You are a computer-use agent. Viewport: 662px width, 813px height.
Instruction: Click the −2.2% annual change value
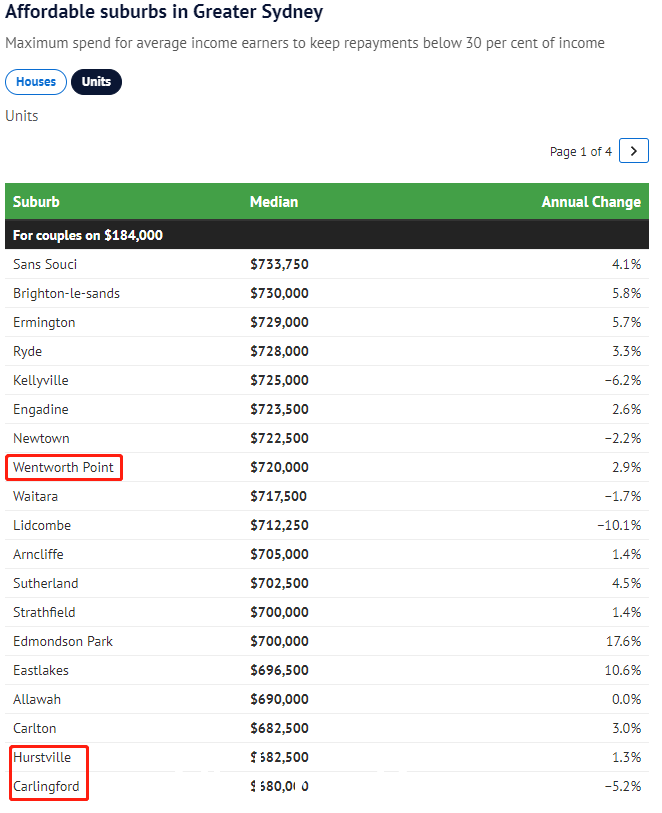(623, 439)
